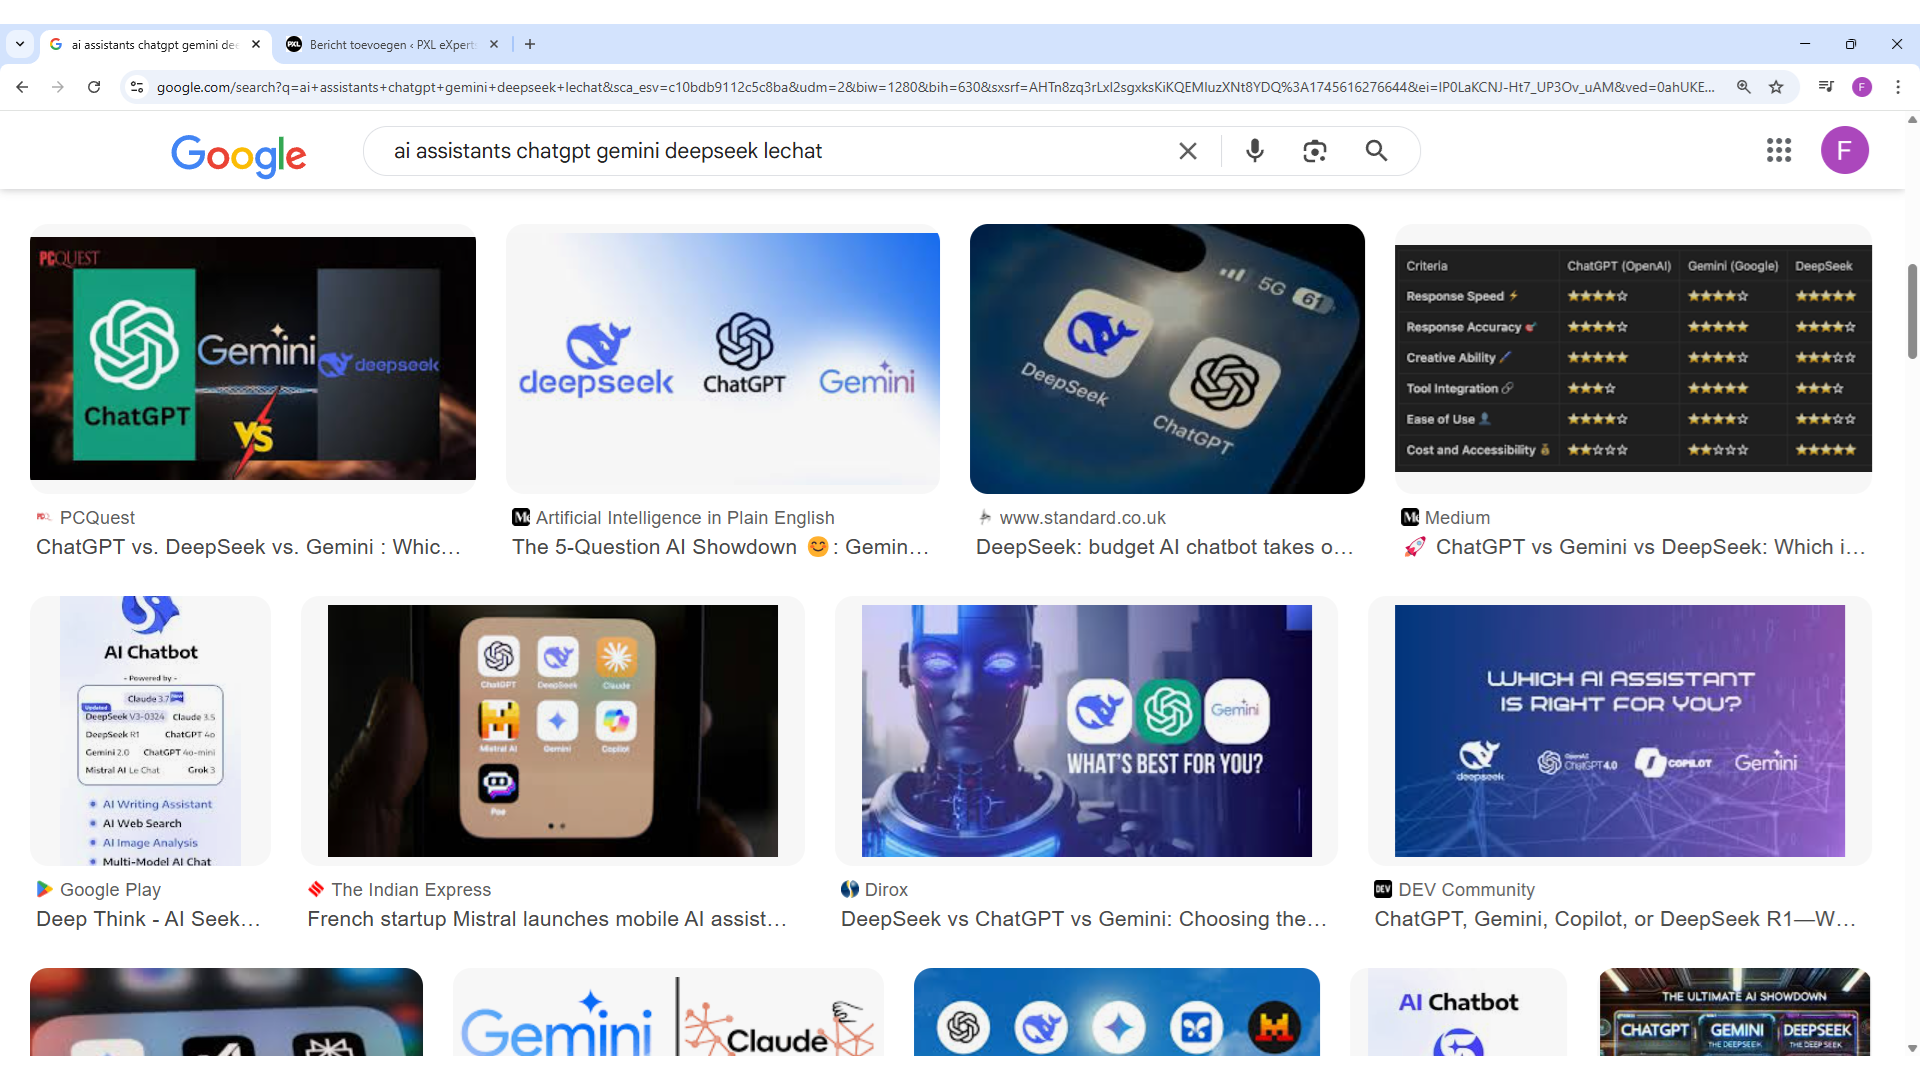Open the Mistral phone apps folder thumbnail

pyautogui.click(x=553, y=730)
